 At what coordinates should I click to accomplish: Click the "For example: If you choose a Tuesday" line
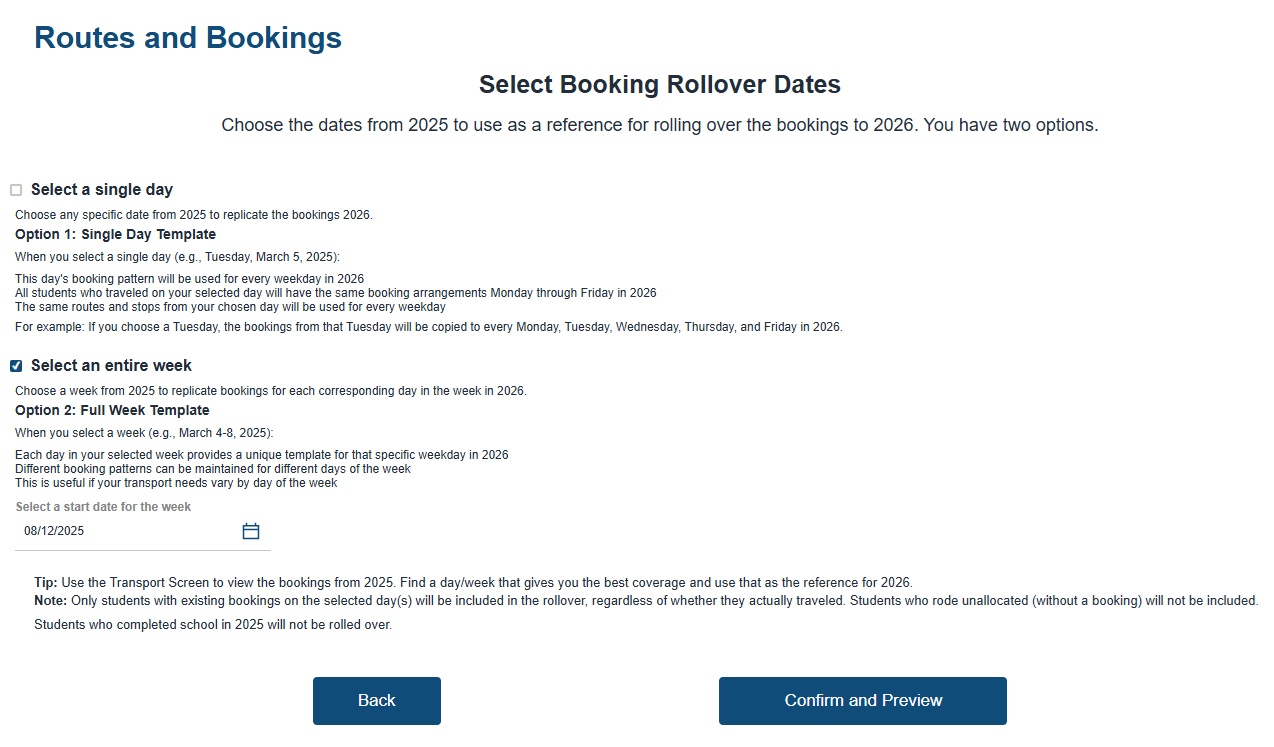tap(428, 327)
